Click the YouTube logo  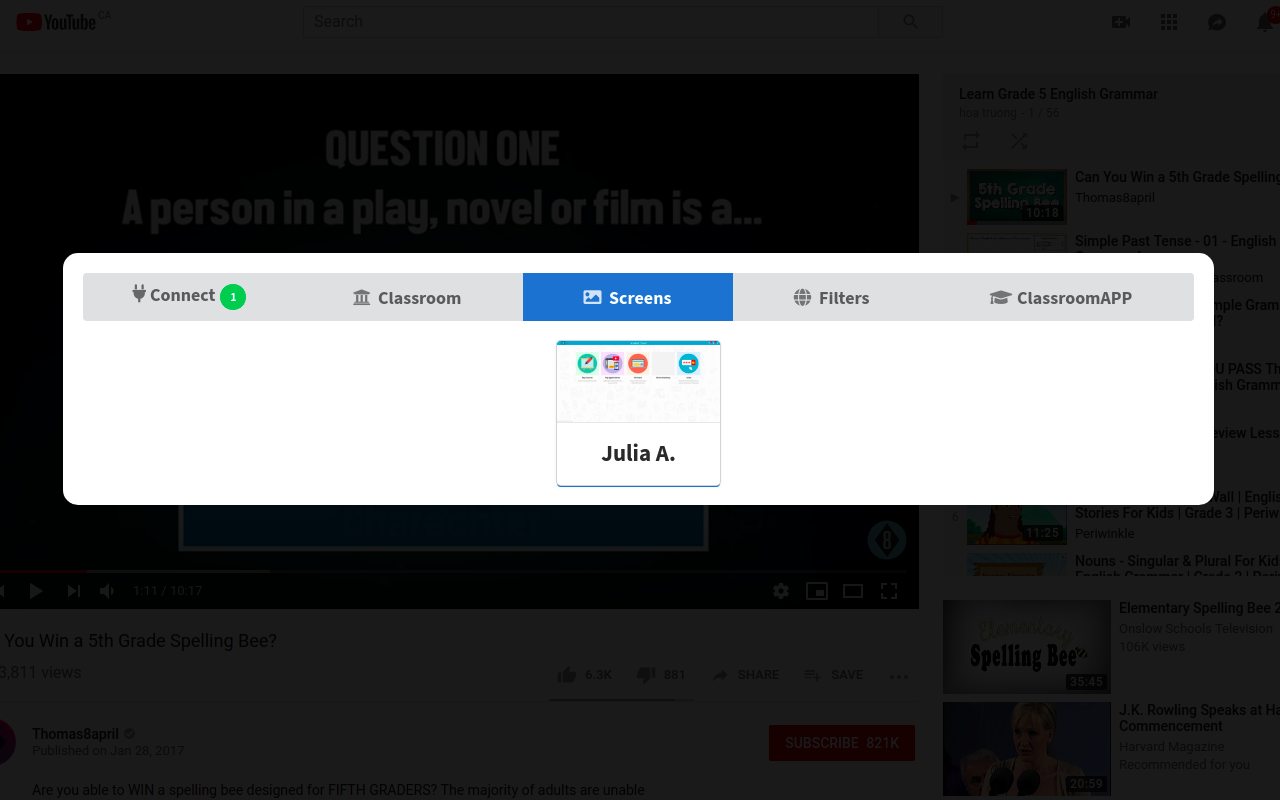click(58, 21)
